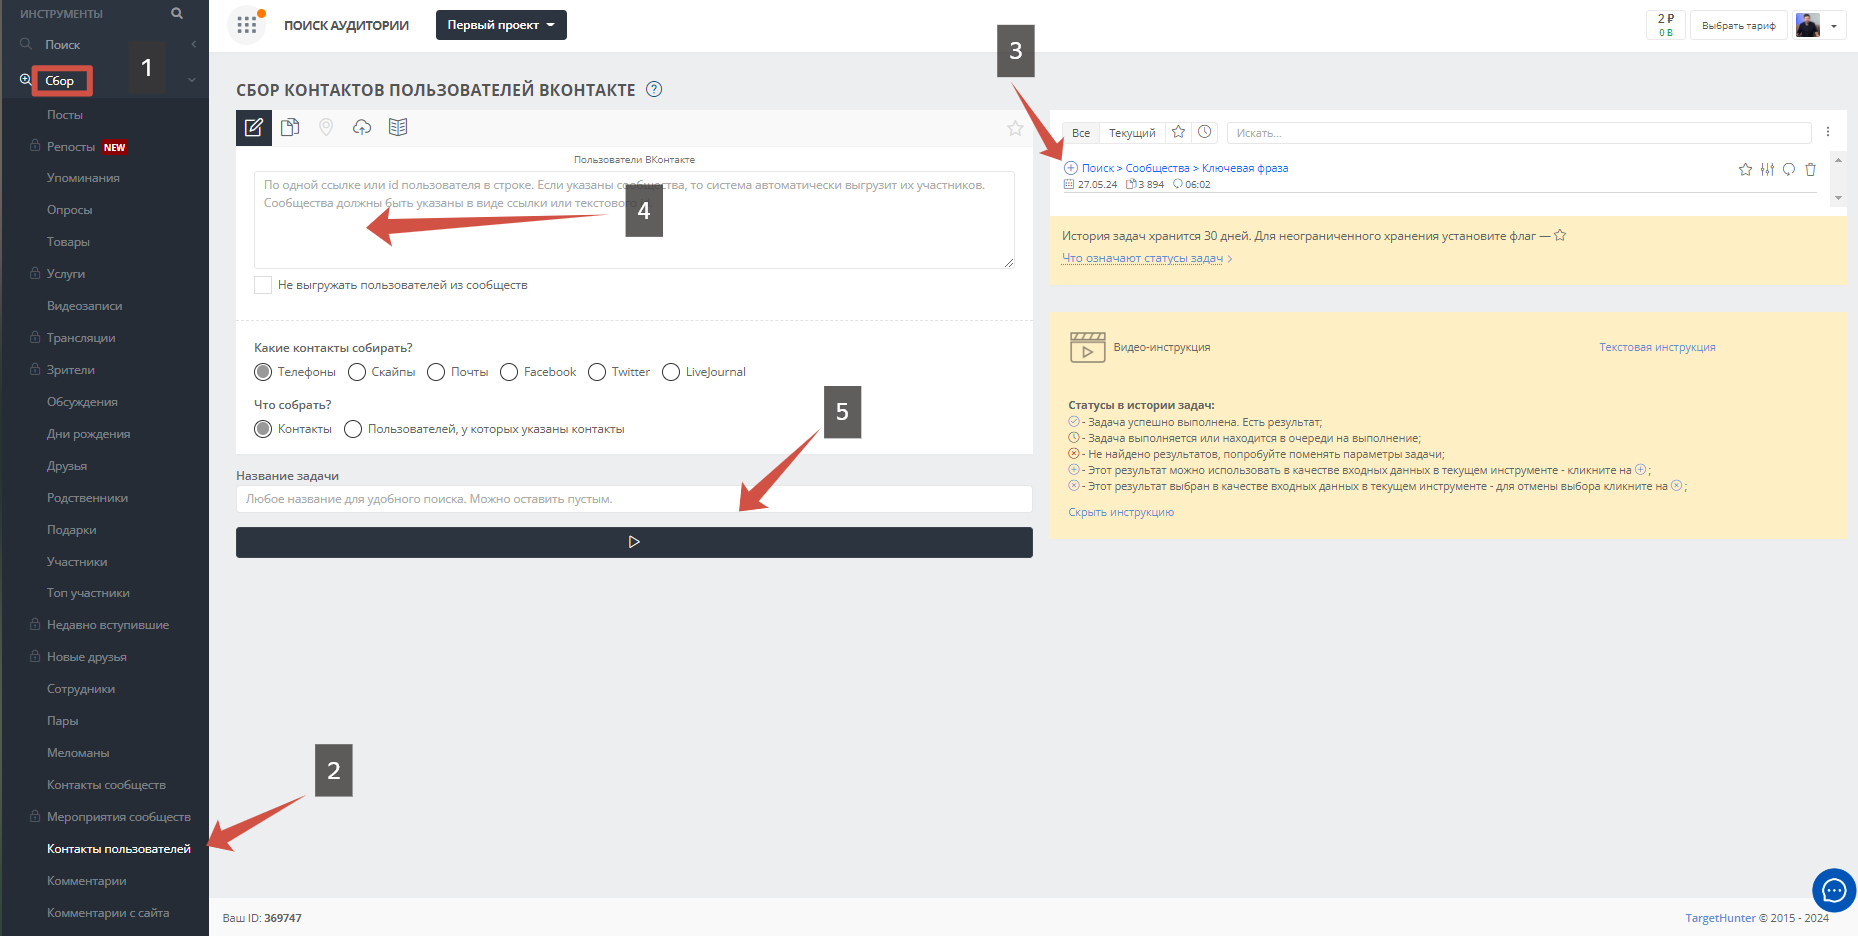Viewport: 1858px width, 936px height.
Task: Select the 'Скайпы' radio option
Action: (x=357, y=372)
